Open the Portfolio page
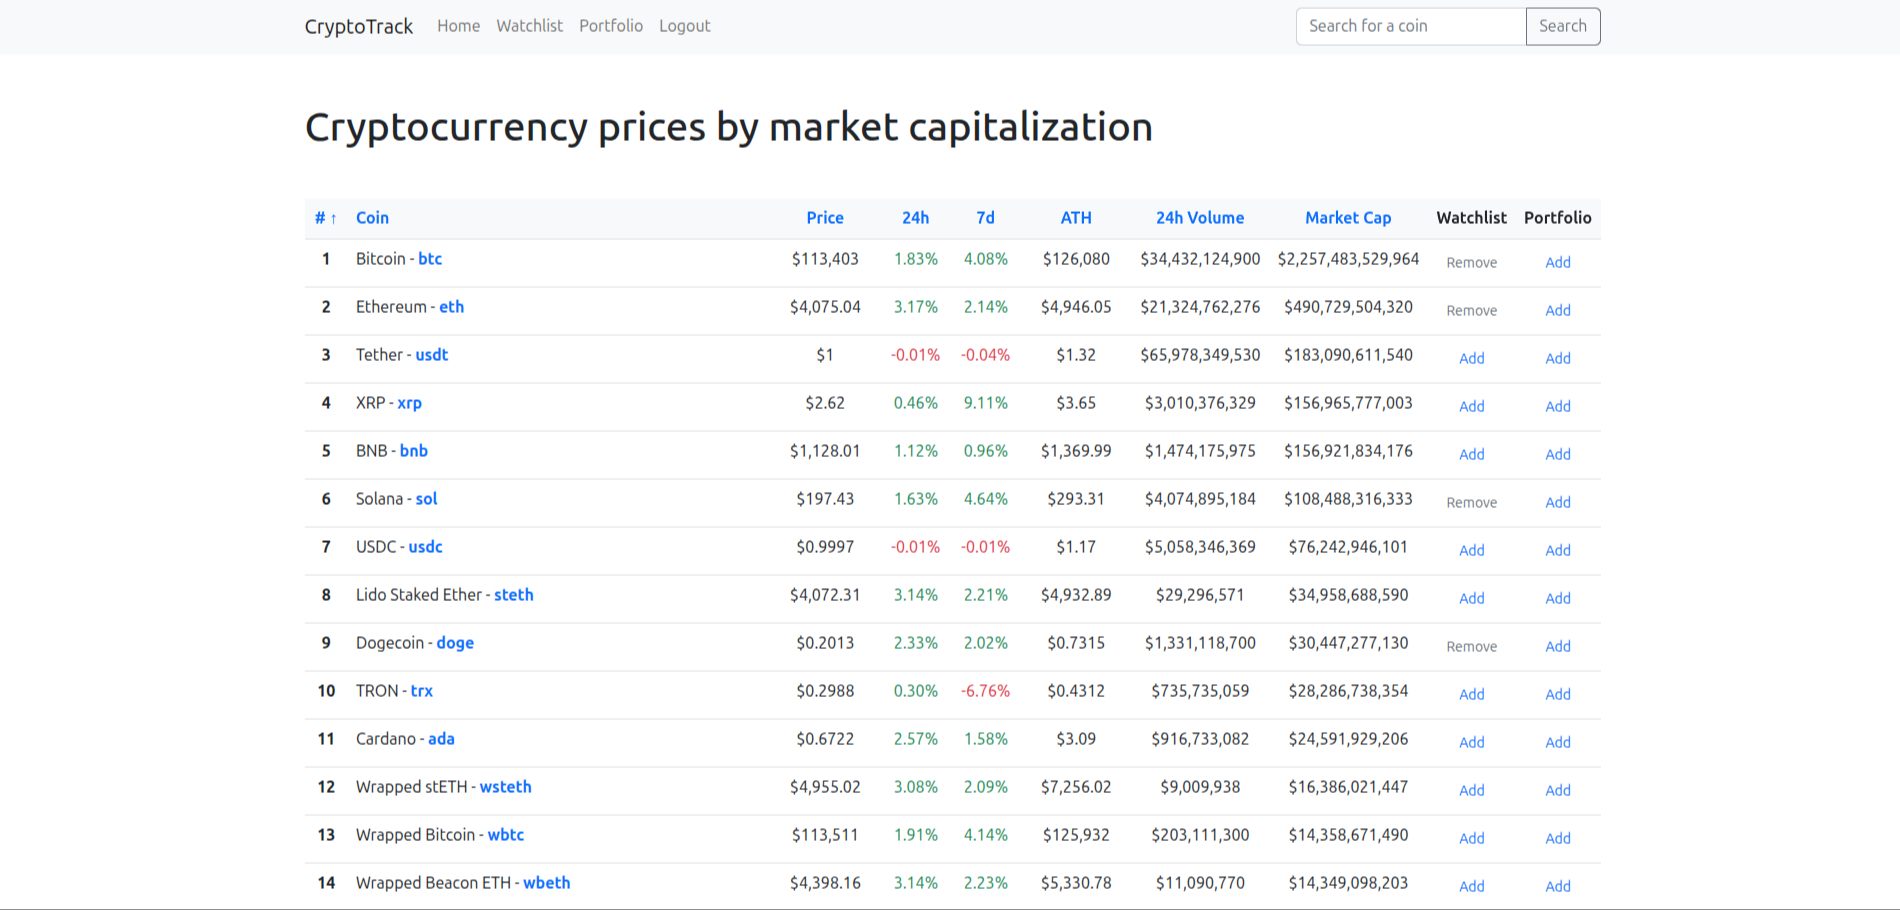Image resolution: width=1900 pixels, height=910 pixels. 610,26
